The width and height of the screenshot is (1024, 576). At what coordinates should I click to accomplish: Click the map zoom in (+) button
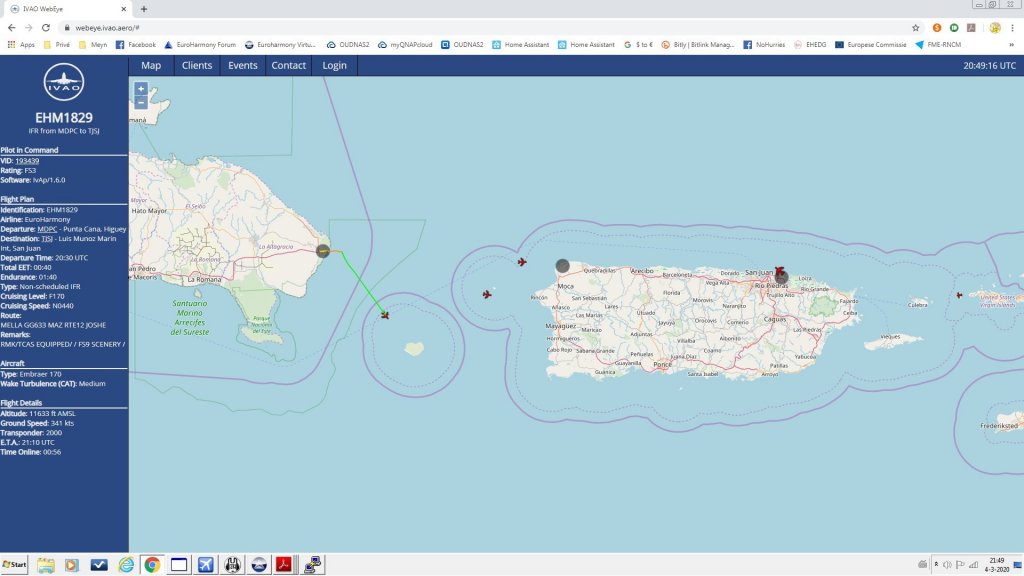click(x=140, y=89)
